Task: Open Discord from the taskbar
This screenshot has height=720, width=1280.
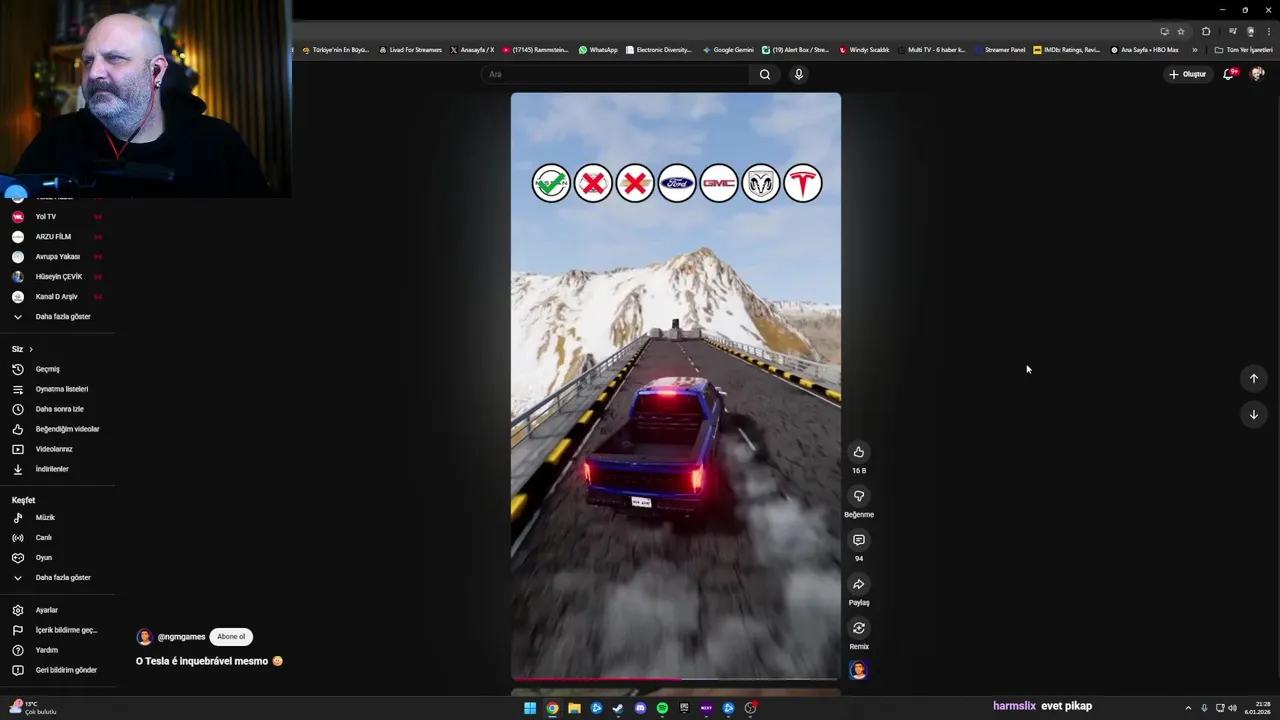Action: [640, 708]
